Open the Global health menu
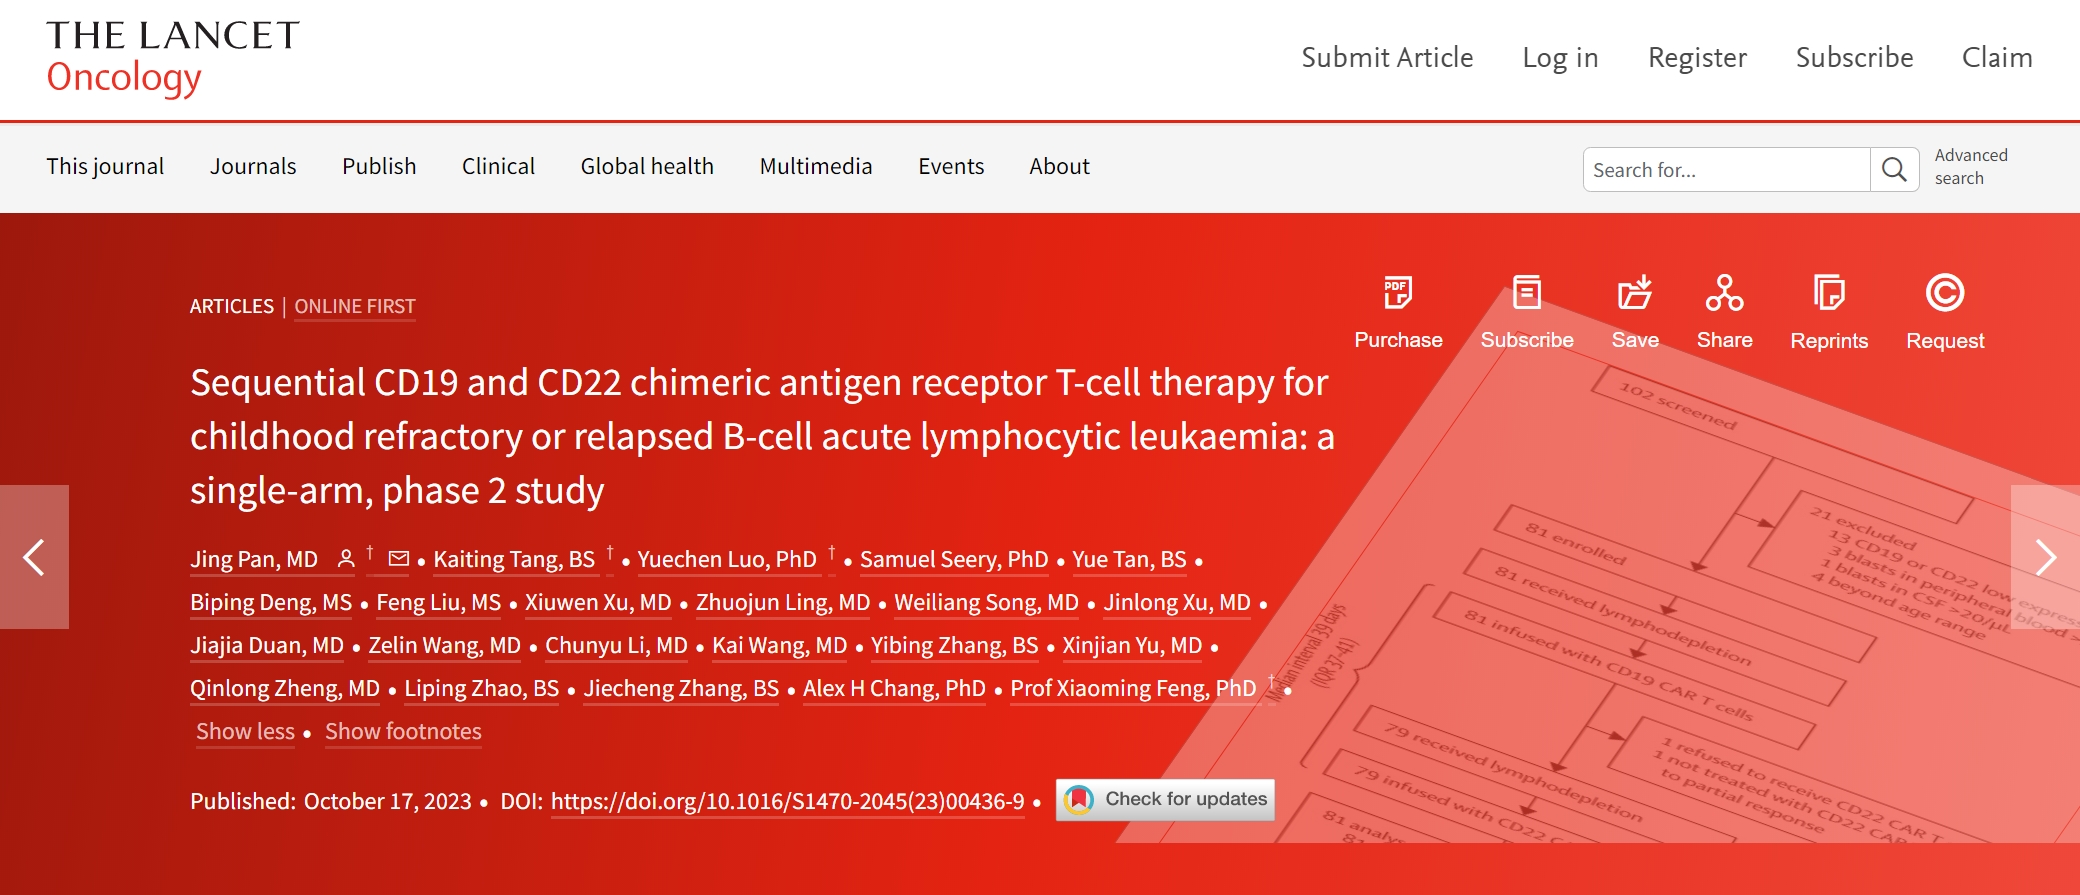 click(x=647, y=166)
